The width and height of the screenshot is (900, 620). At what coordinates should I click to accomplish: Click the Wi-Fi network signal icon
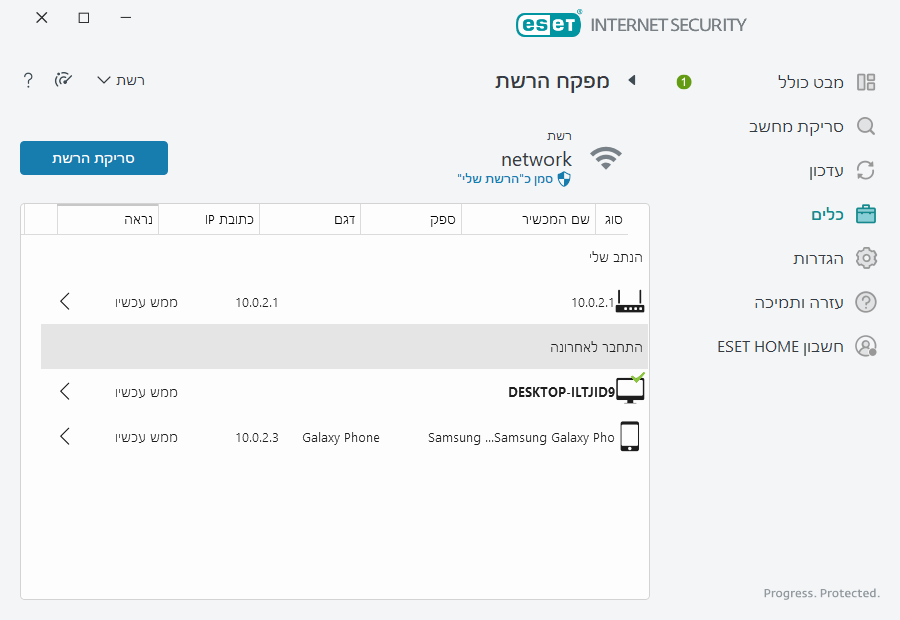pos(606,158)
